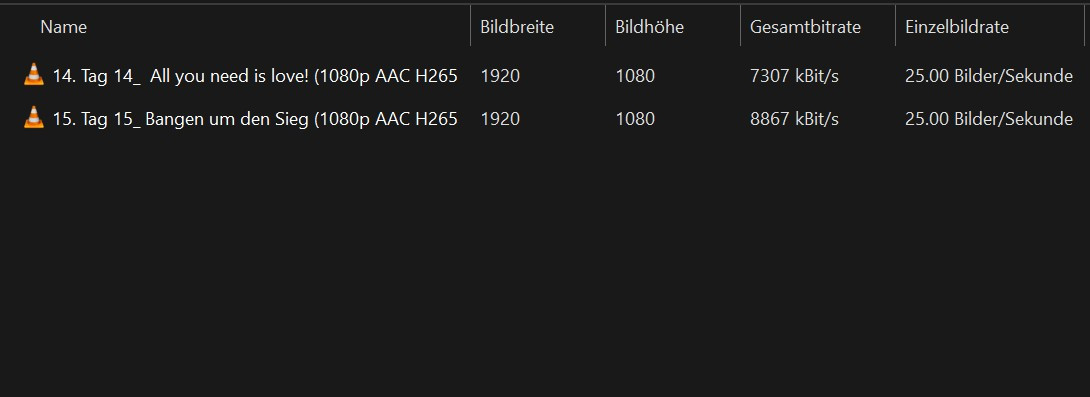Click the divider between Gesamtbitrate and Einzelbildrate headers
Image resolution: width=1090 pixels, height=397 pixels.
(x=895, y=26)
